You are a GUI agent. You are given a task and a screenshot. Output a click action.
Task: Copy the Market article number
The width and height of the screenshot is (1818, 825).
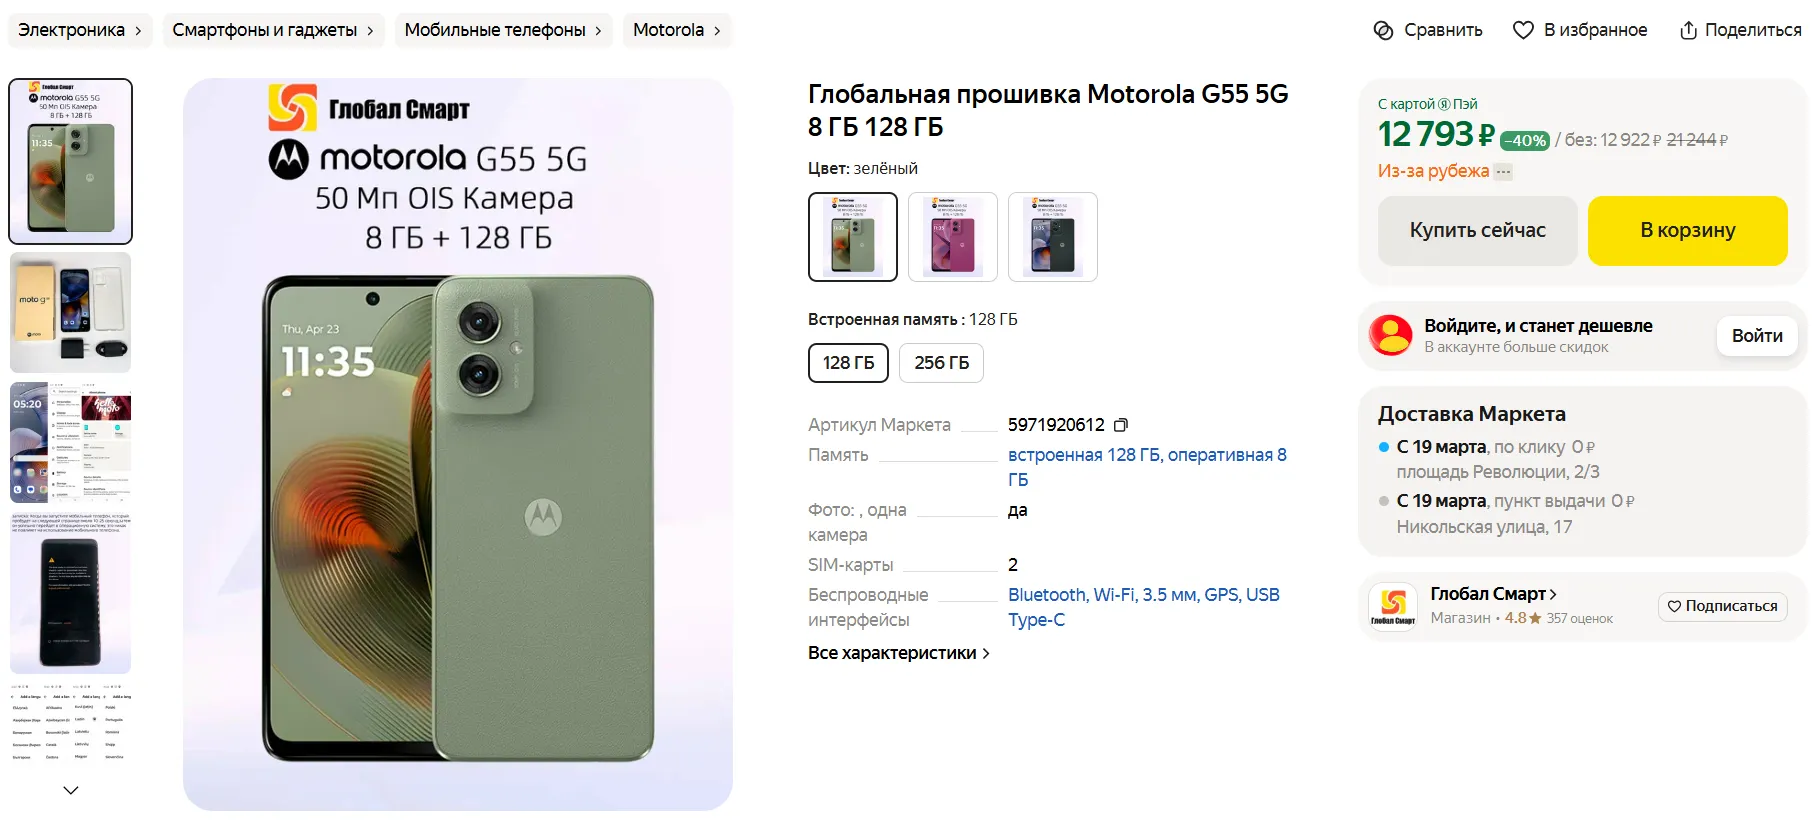1121,425
